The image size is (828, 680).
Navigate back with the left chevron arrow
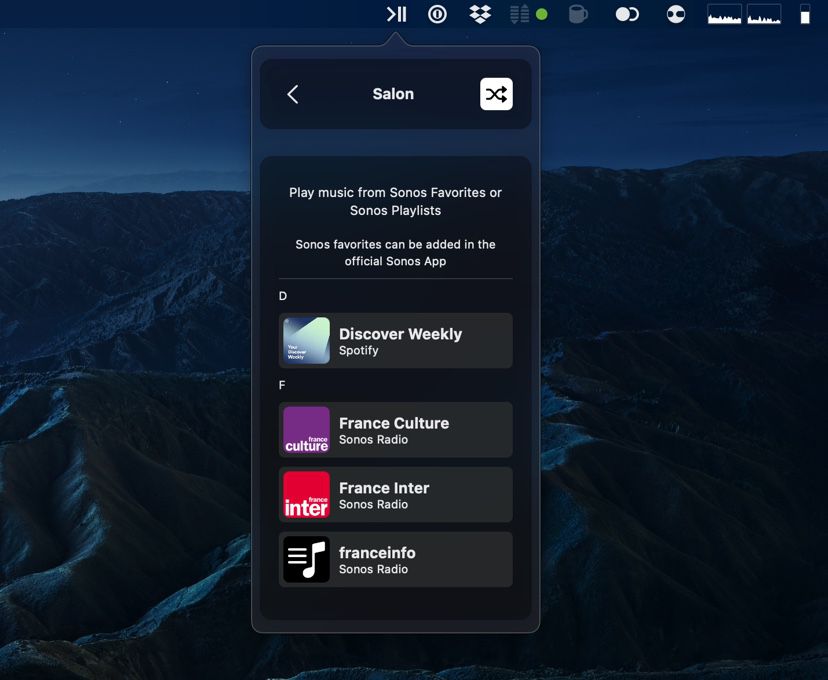tap(292, 94)
